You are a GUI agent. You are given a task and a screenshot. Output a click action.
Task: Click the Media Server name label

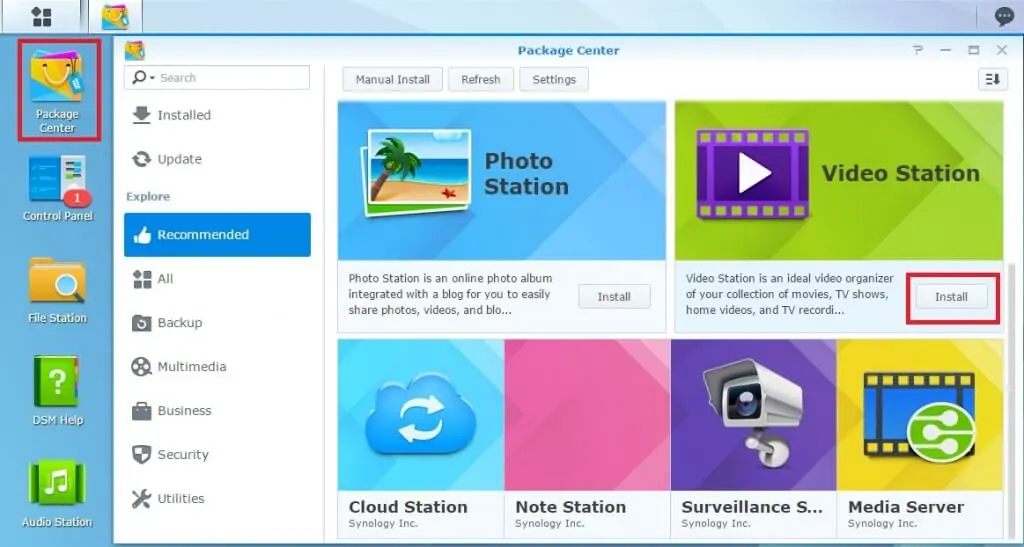(906, 507)
